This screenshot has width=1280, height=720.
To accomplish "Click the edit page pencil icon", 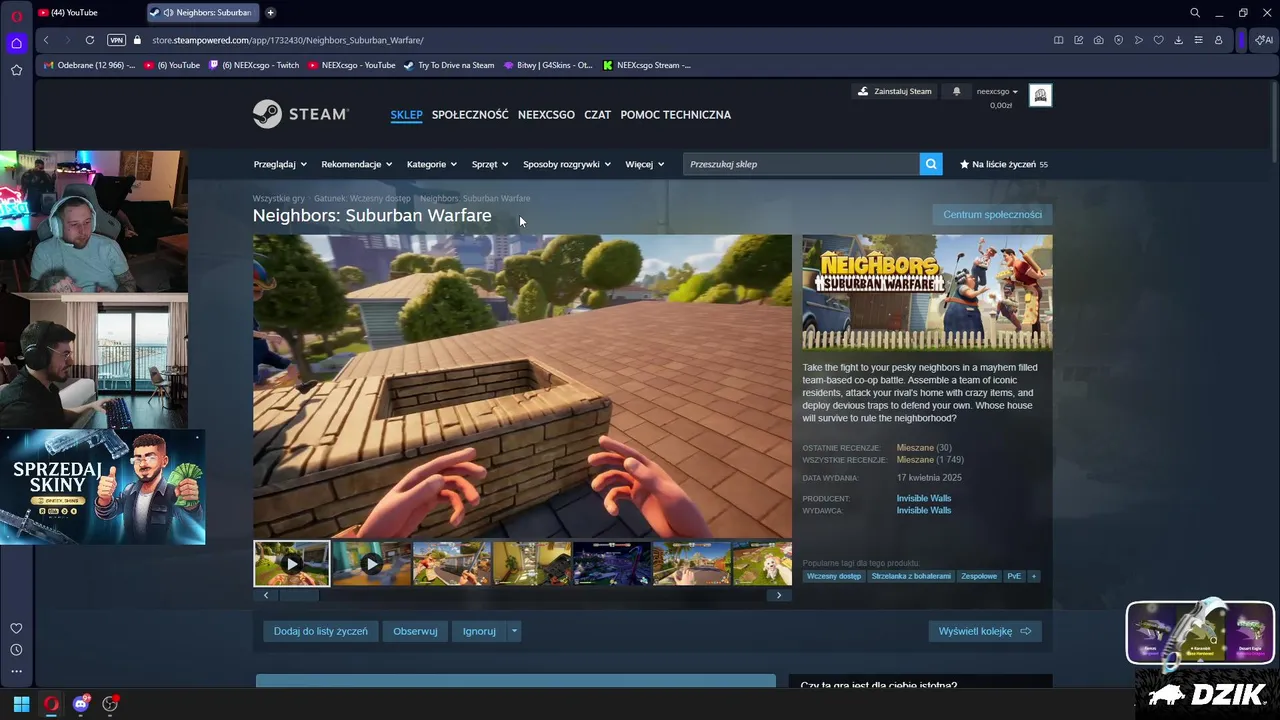I will [1079, 40].
